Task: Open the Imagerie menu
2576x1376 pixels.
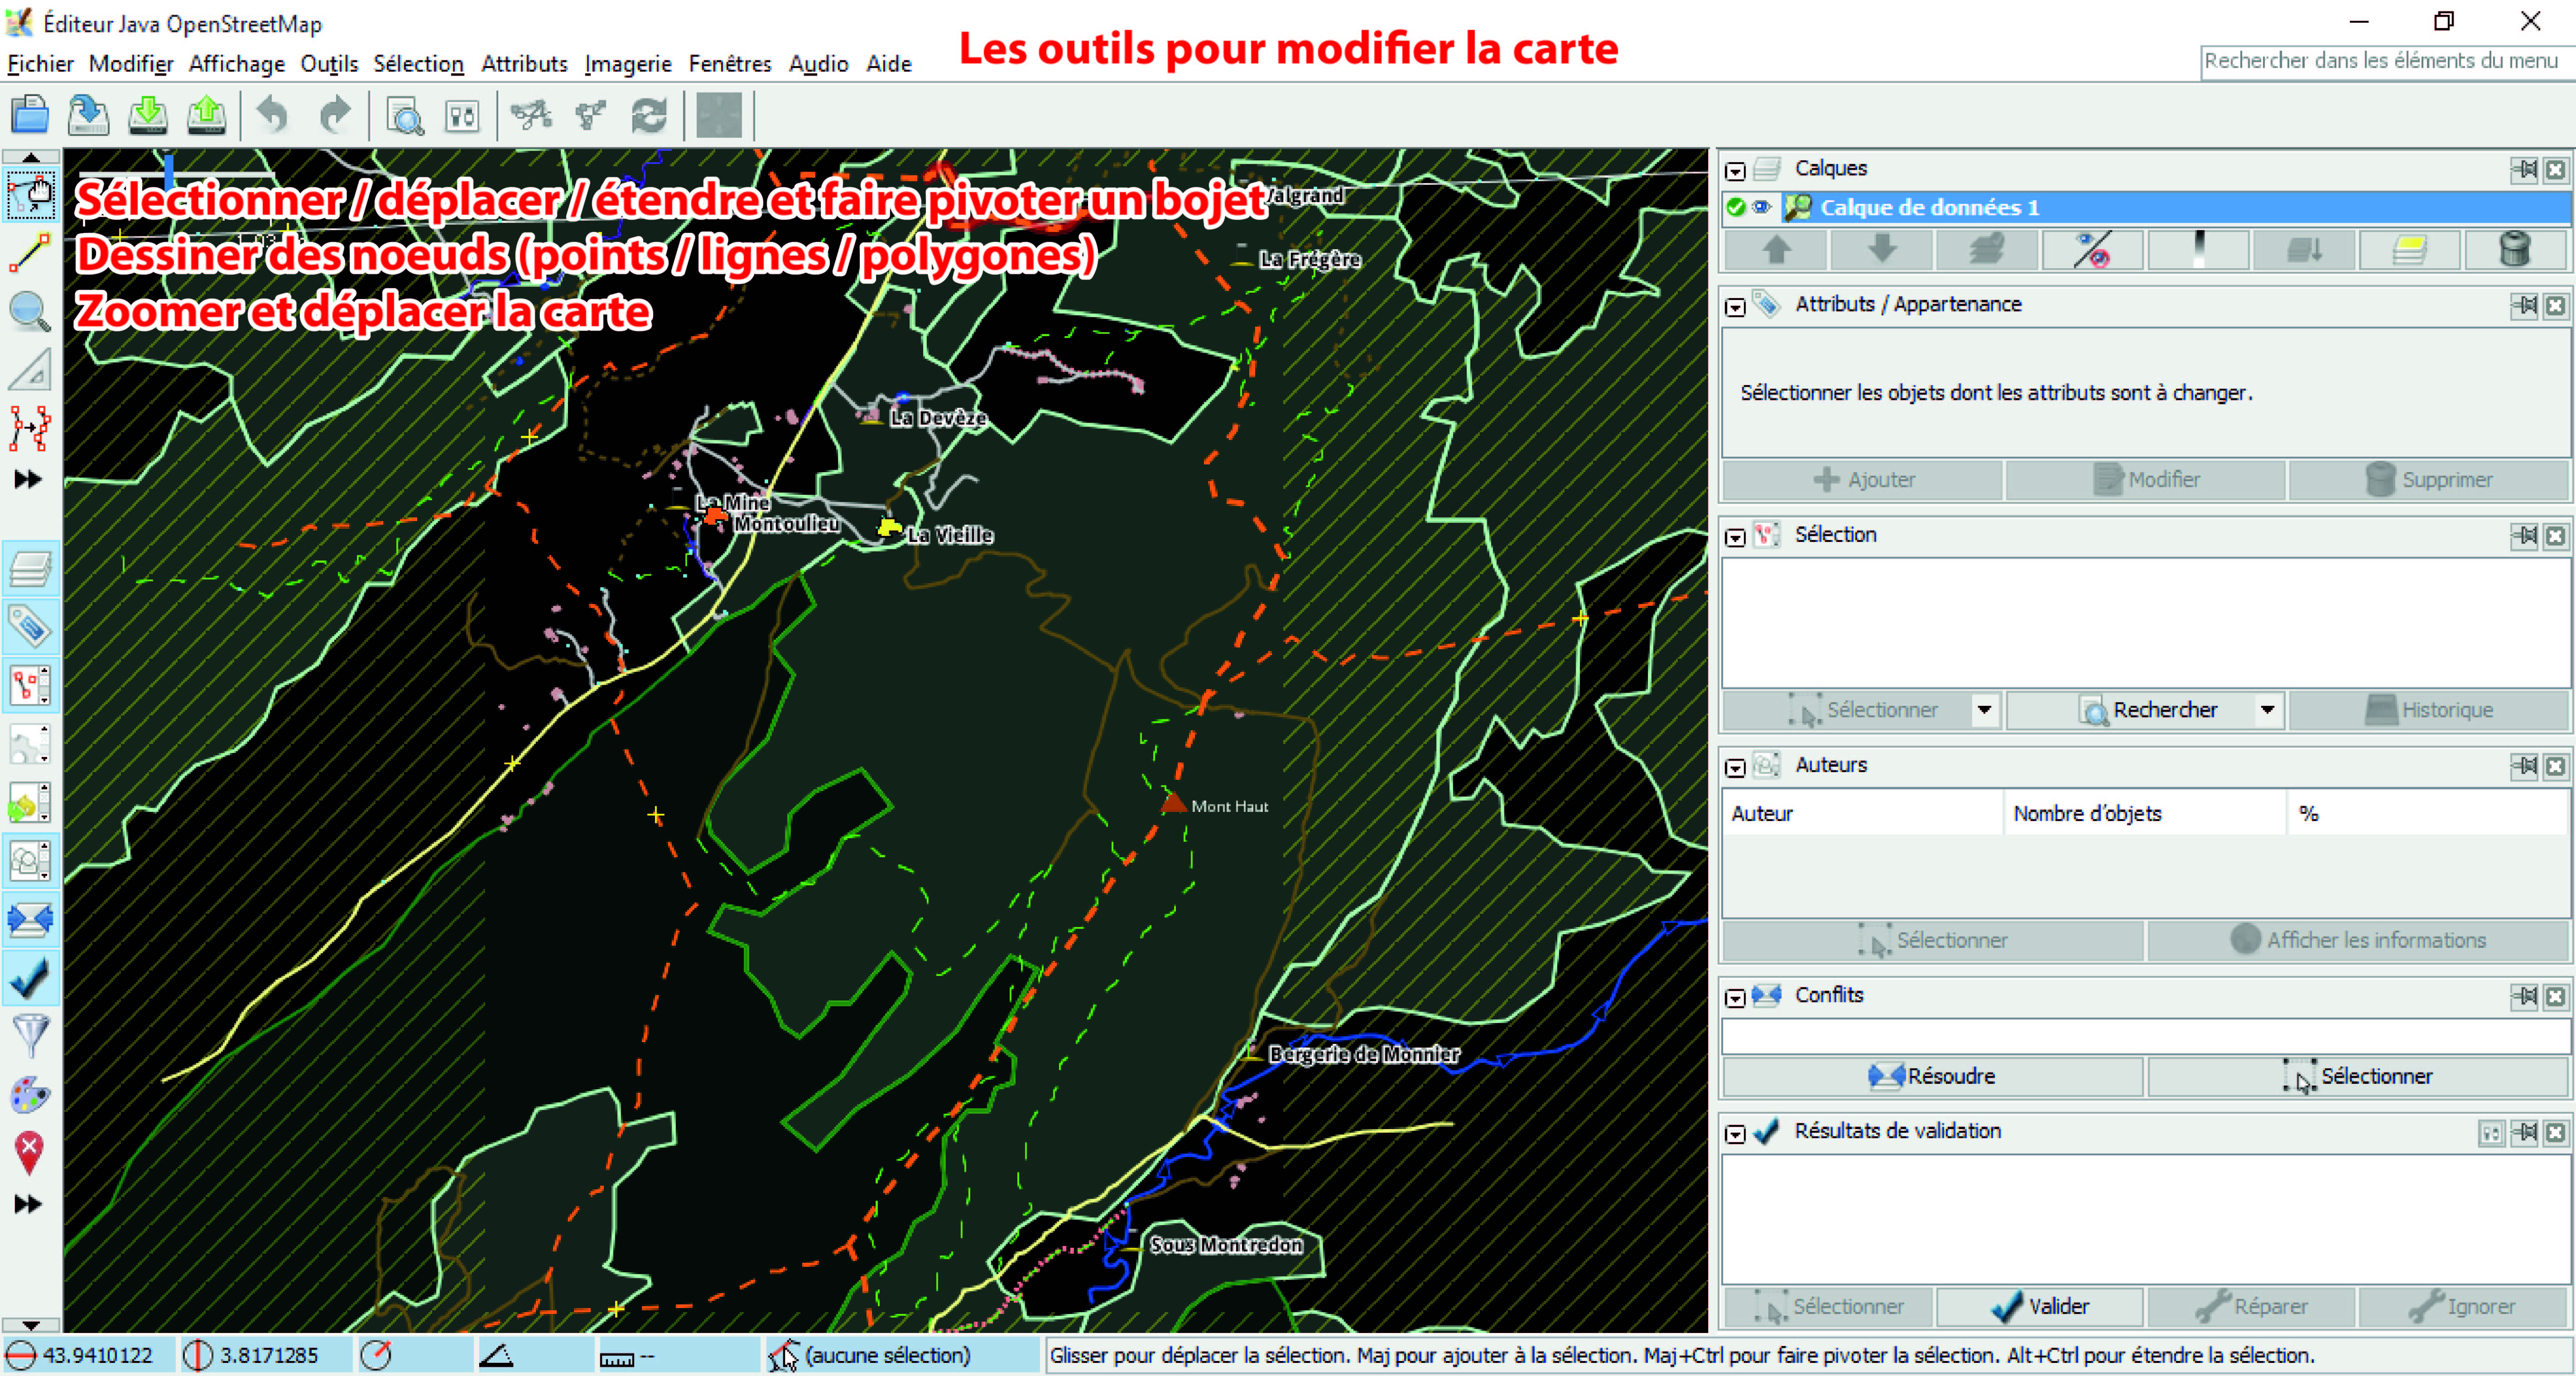Action: coord(628,64)
